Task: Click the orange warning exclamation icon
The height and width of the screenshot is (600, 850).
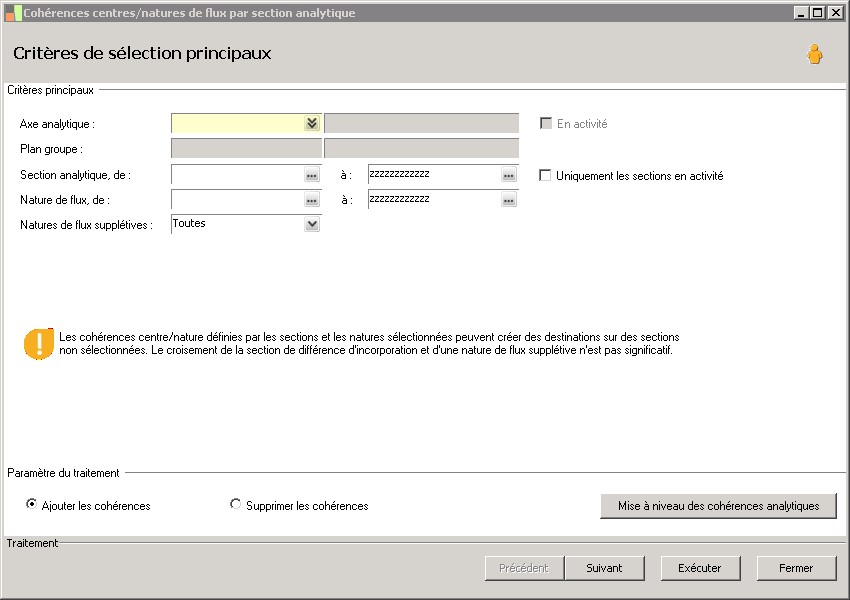Action: (x=39, y=343)
